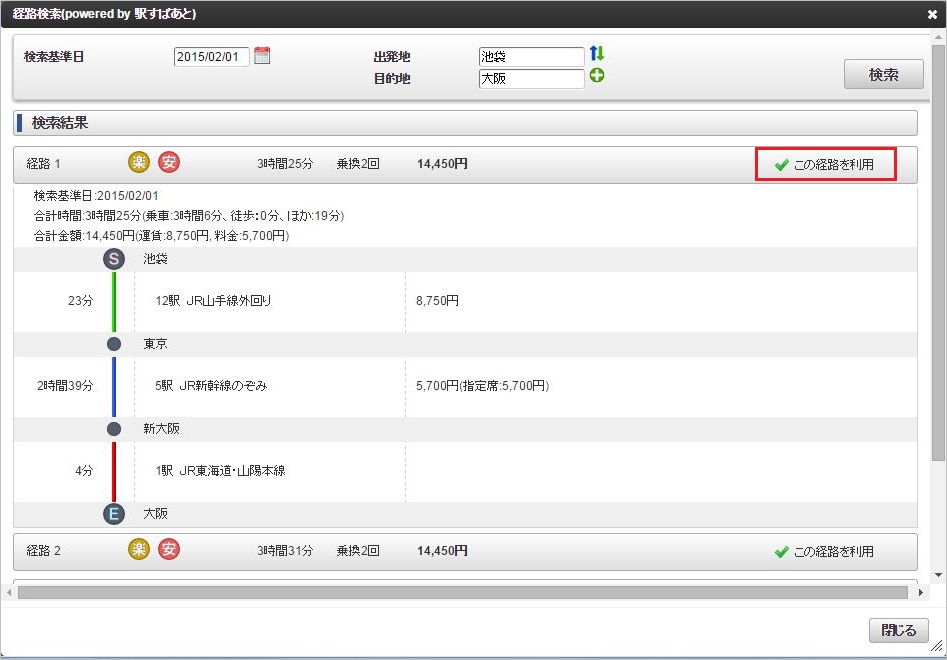The image size is (947, 660).
Task: Use route 1 via この経路を利用
Action: click(826, 164)
